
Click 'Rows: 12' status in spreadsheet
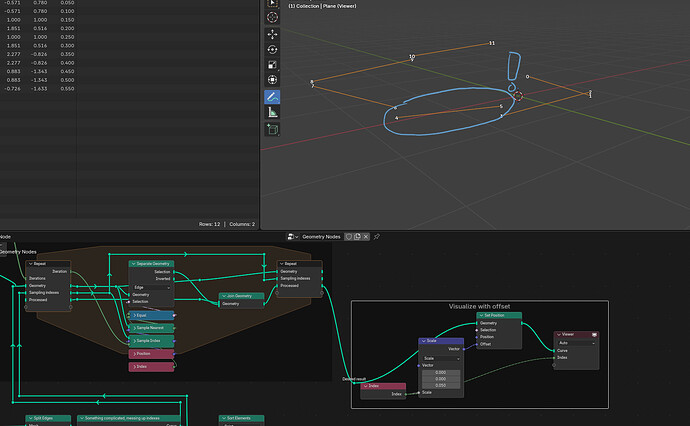pos(209,224)
